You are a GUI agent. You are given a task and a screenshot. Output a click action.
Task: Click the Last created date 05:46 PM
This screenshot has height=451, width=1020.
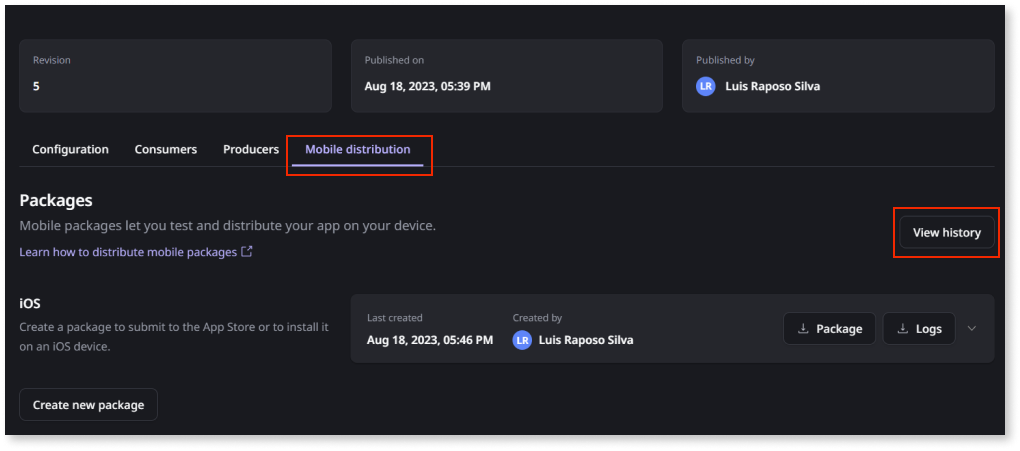click(430, 340)
